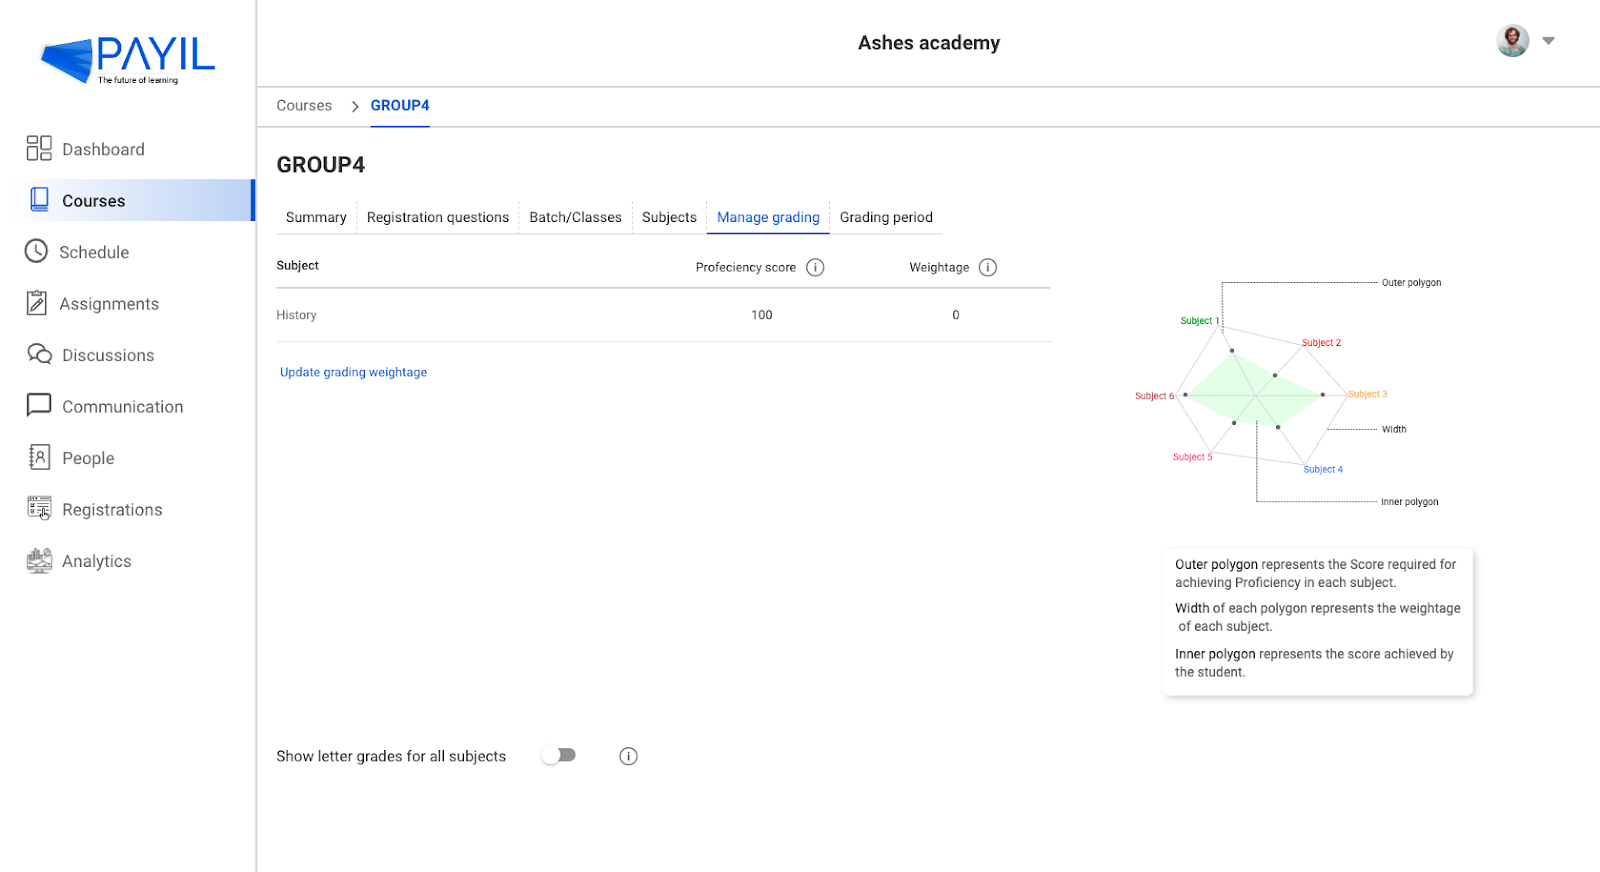
Task: Click the Registrations form icon
Action: 39,508
